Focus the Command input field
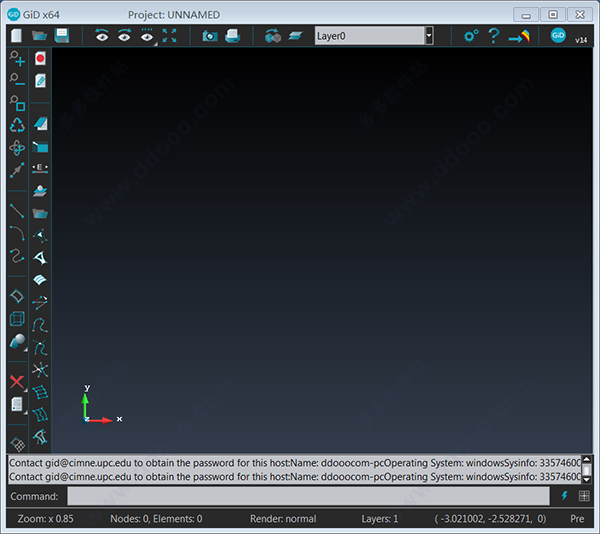Screen dimensions: 600x534 (x=308, y=496)
